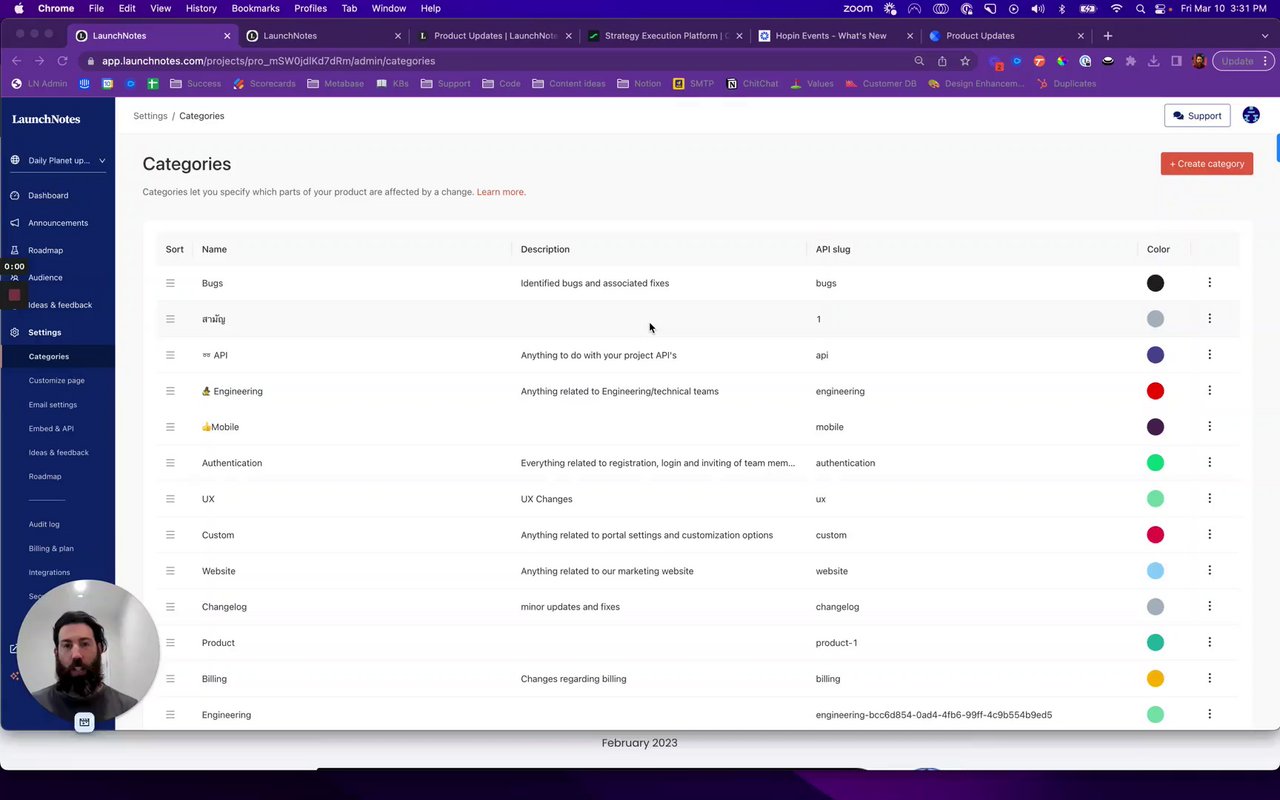Click Announcements megaphone icon in sidebar
This screenshot has height=800, width=1280.
pyautogui.click(x=15, y=223)
